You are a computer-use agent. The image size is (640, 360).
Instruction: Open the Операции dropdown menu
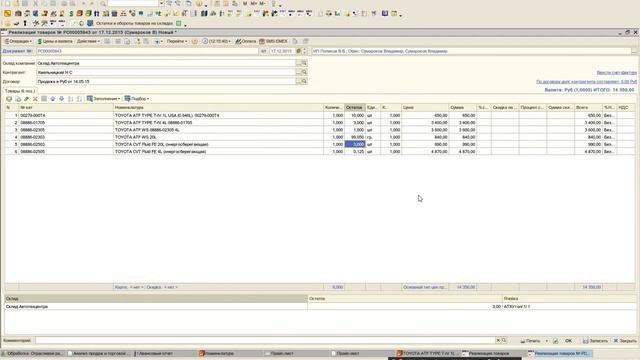pyautogui.click(x=18, y=41)
